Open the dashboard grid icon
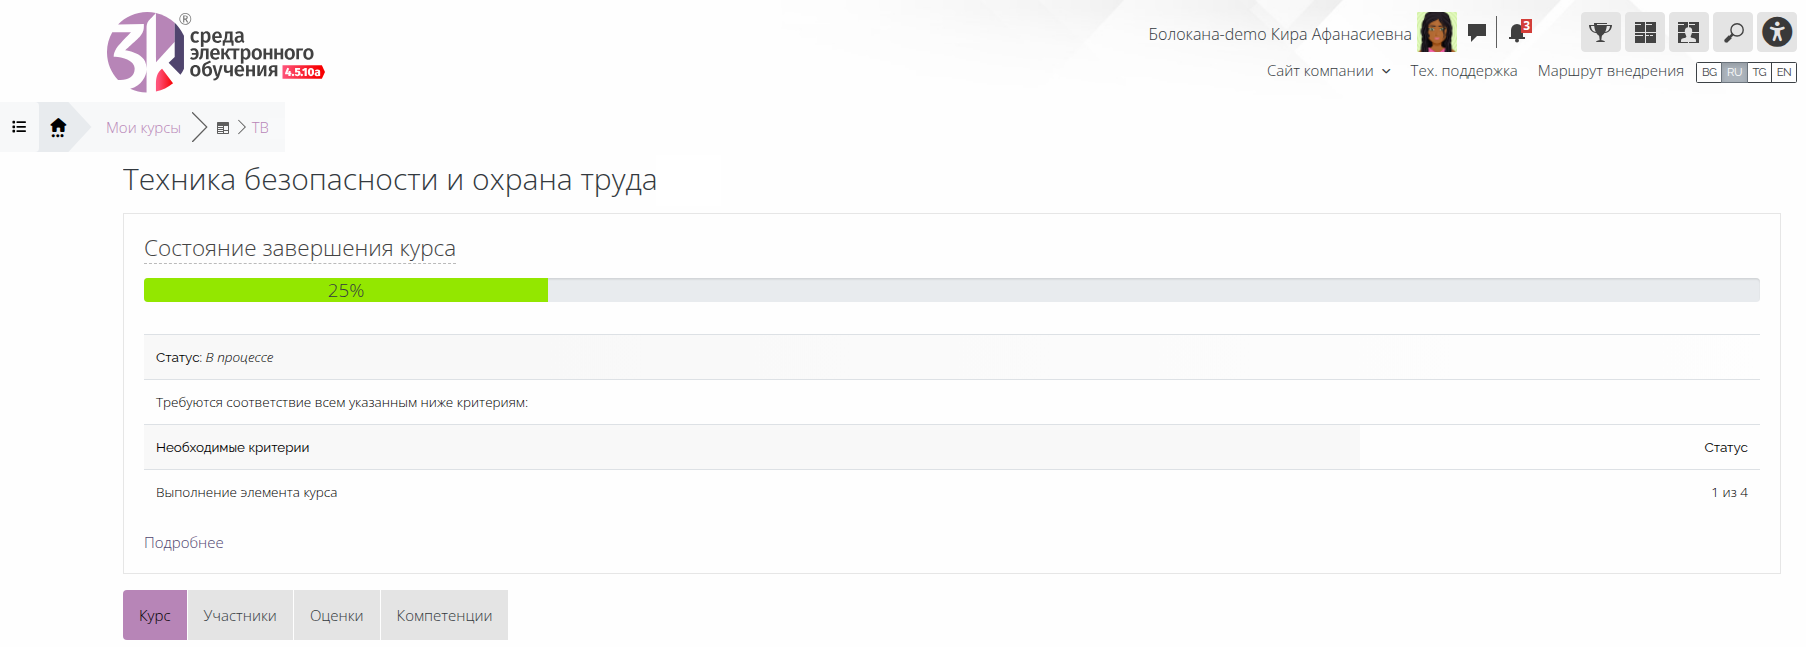The height and width of the screenshot is (647, 1806). [1645, 32]
